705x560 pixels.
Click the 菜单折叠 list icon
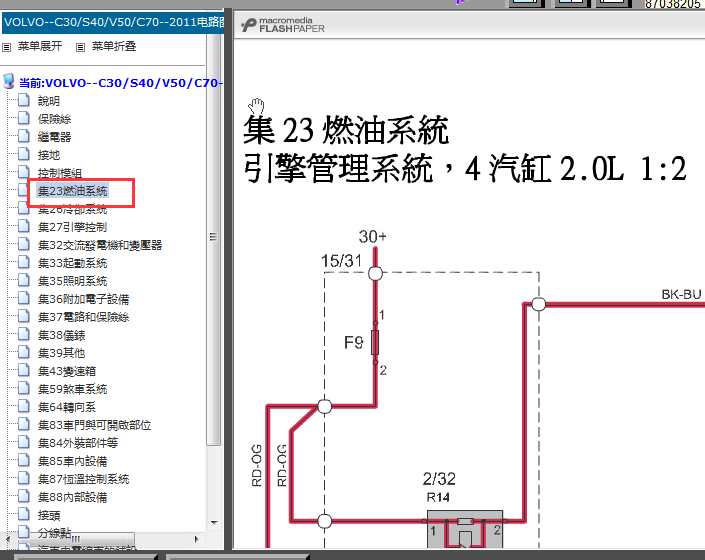coord(80,47)
